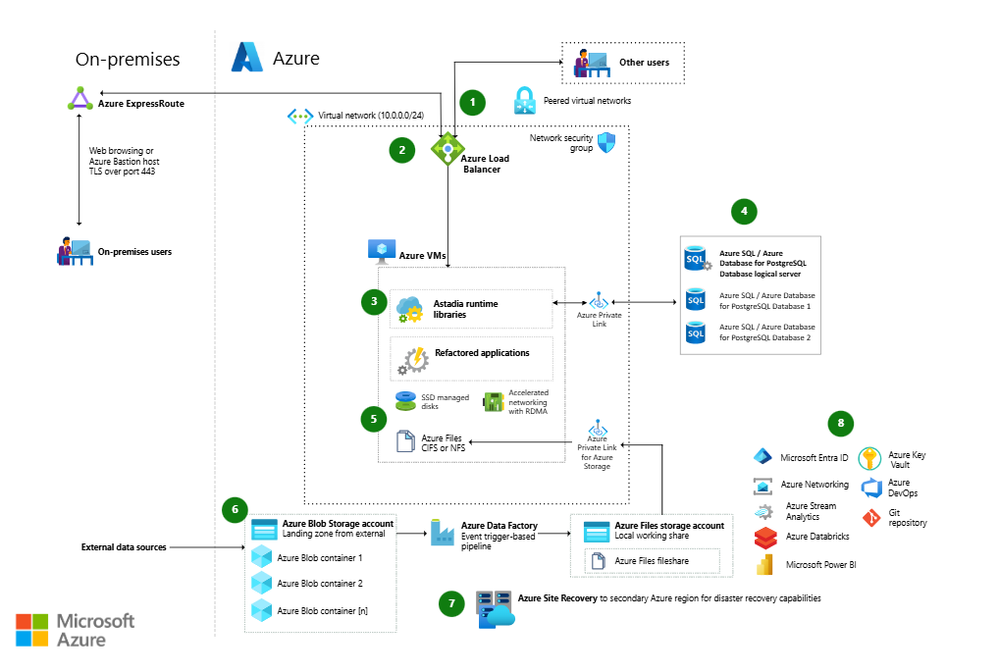
Task: Select the On-premises users icon
Action: click(75, 251)
